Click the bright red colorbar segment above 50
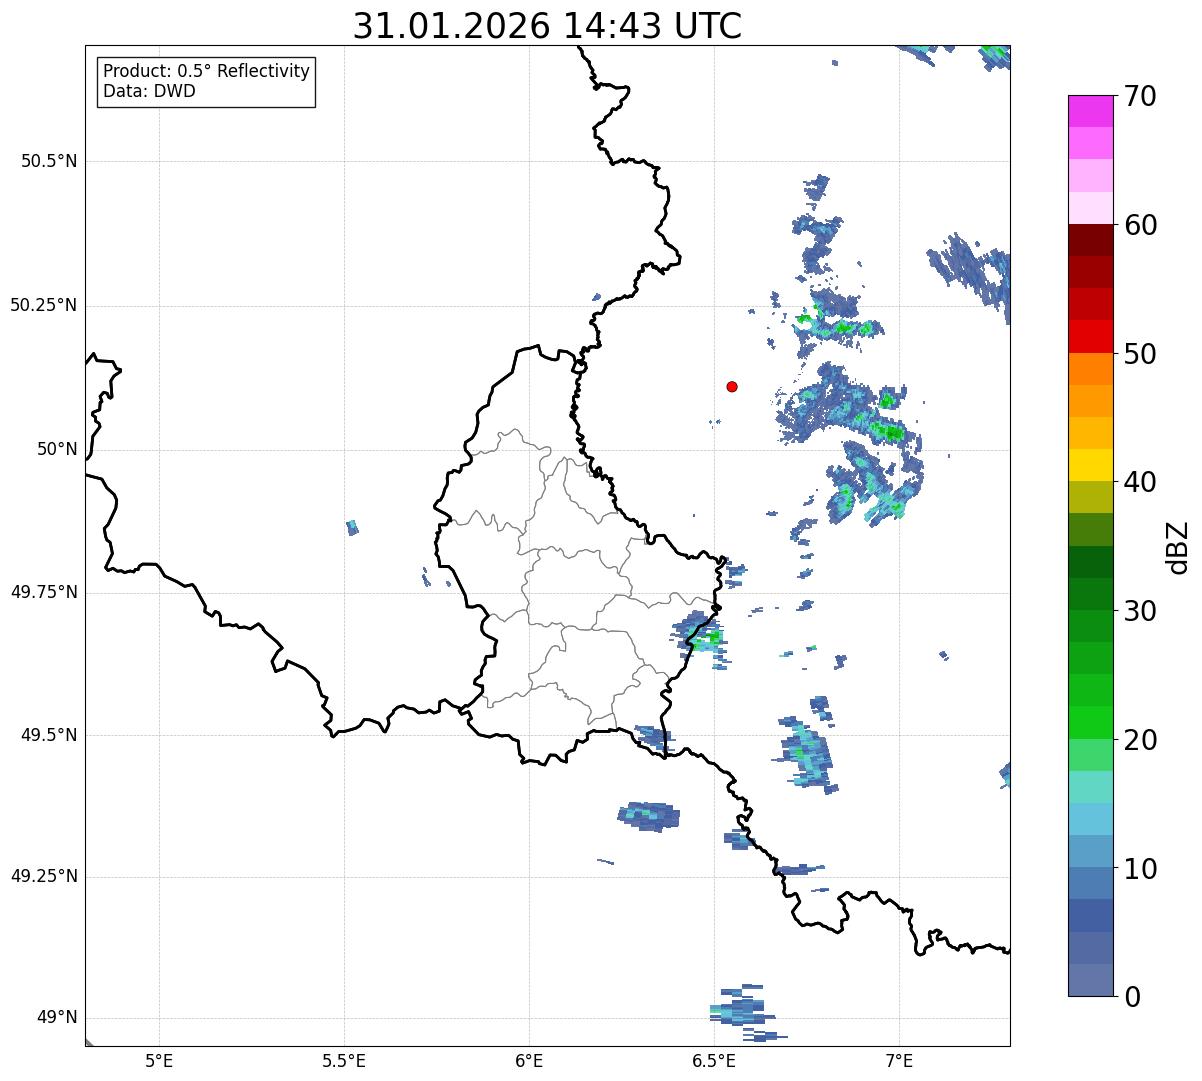 tap(1090, 336)
